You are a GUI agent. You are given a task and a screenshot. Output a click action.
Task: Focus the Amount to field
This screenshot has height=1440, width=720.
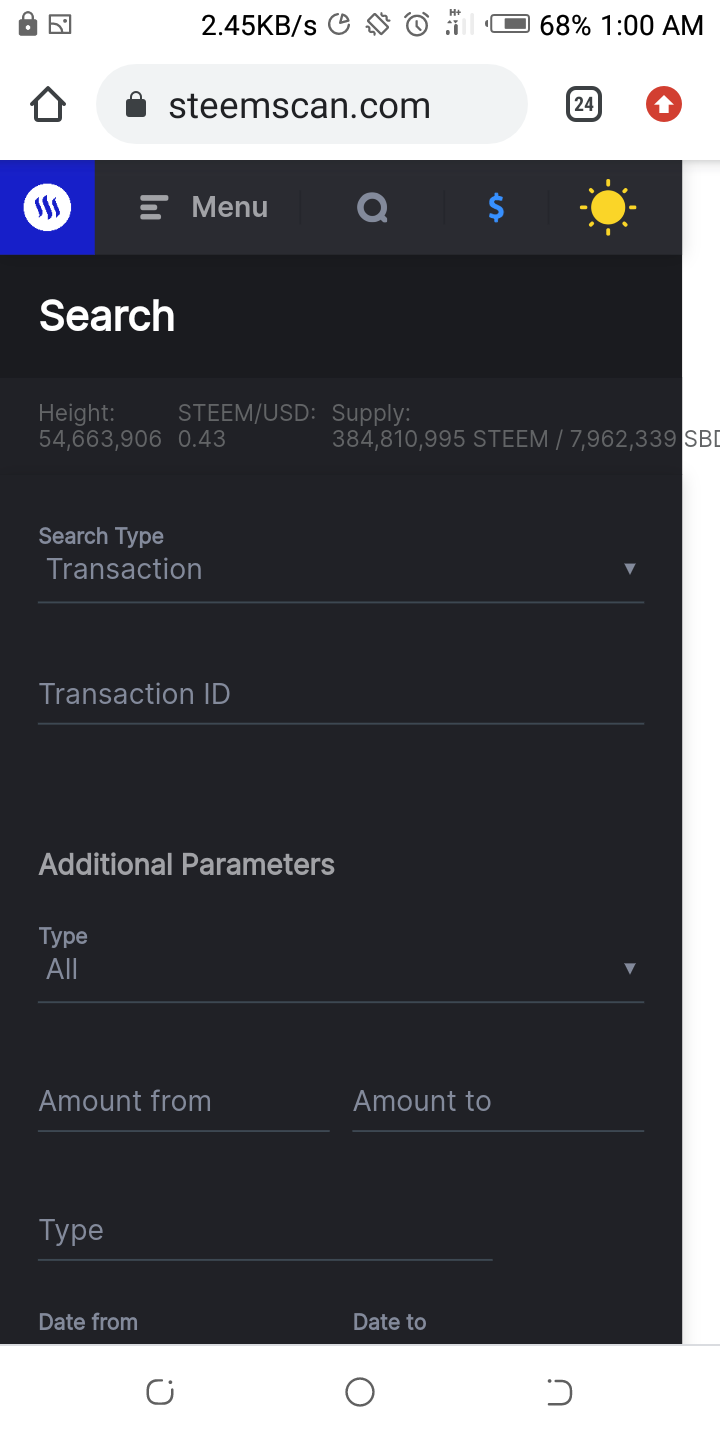(498, 1102)
